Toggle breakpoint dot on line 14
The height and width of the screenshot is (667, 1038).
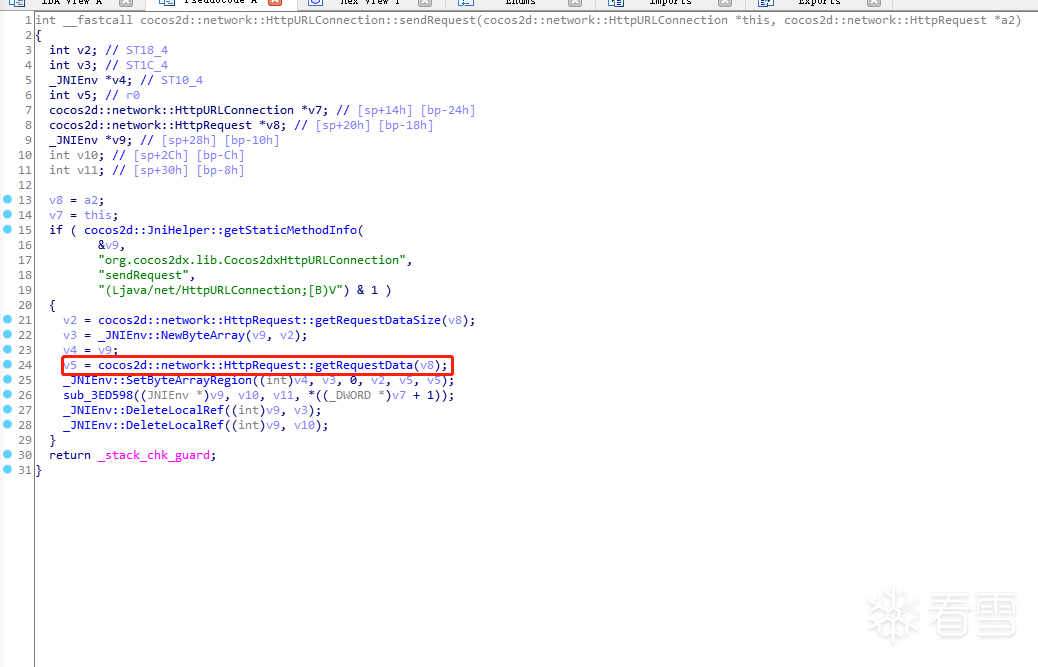tap(7, 214)
